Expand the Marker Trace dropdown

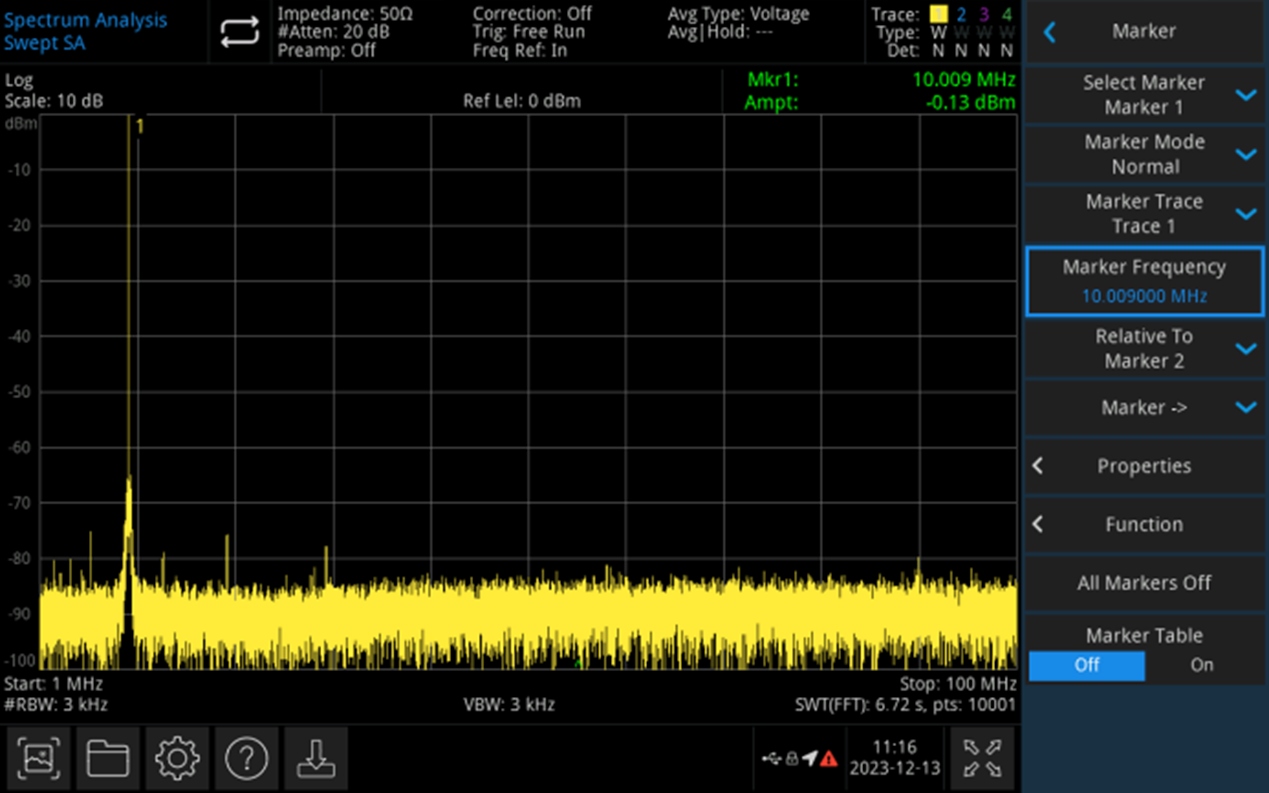(1144, 213)
